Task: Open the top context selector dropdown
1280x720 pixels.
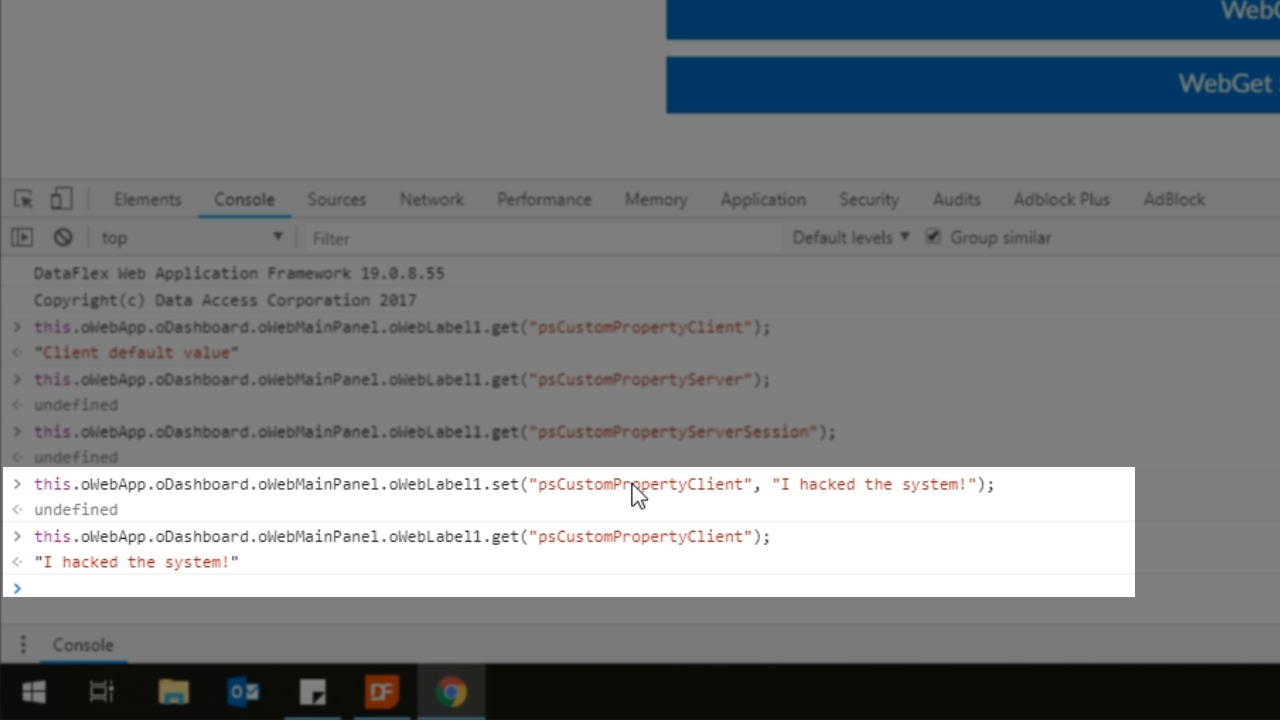Action: pos(192,238)
